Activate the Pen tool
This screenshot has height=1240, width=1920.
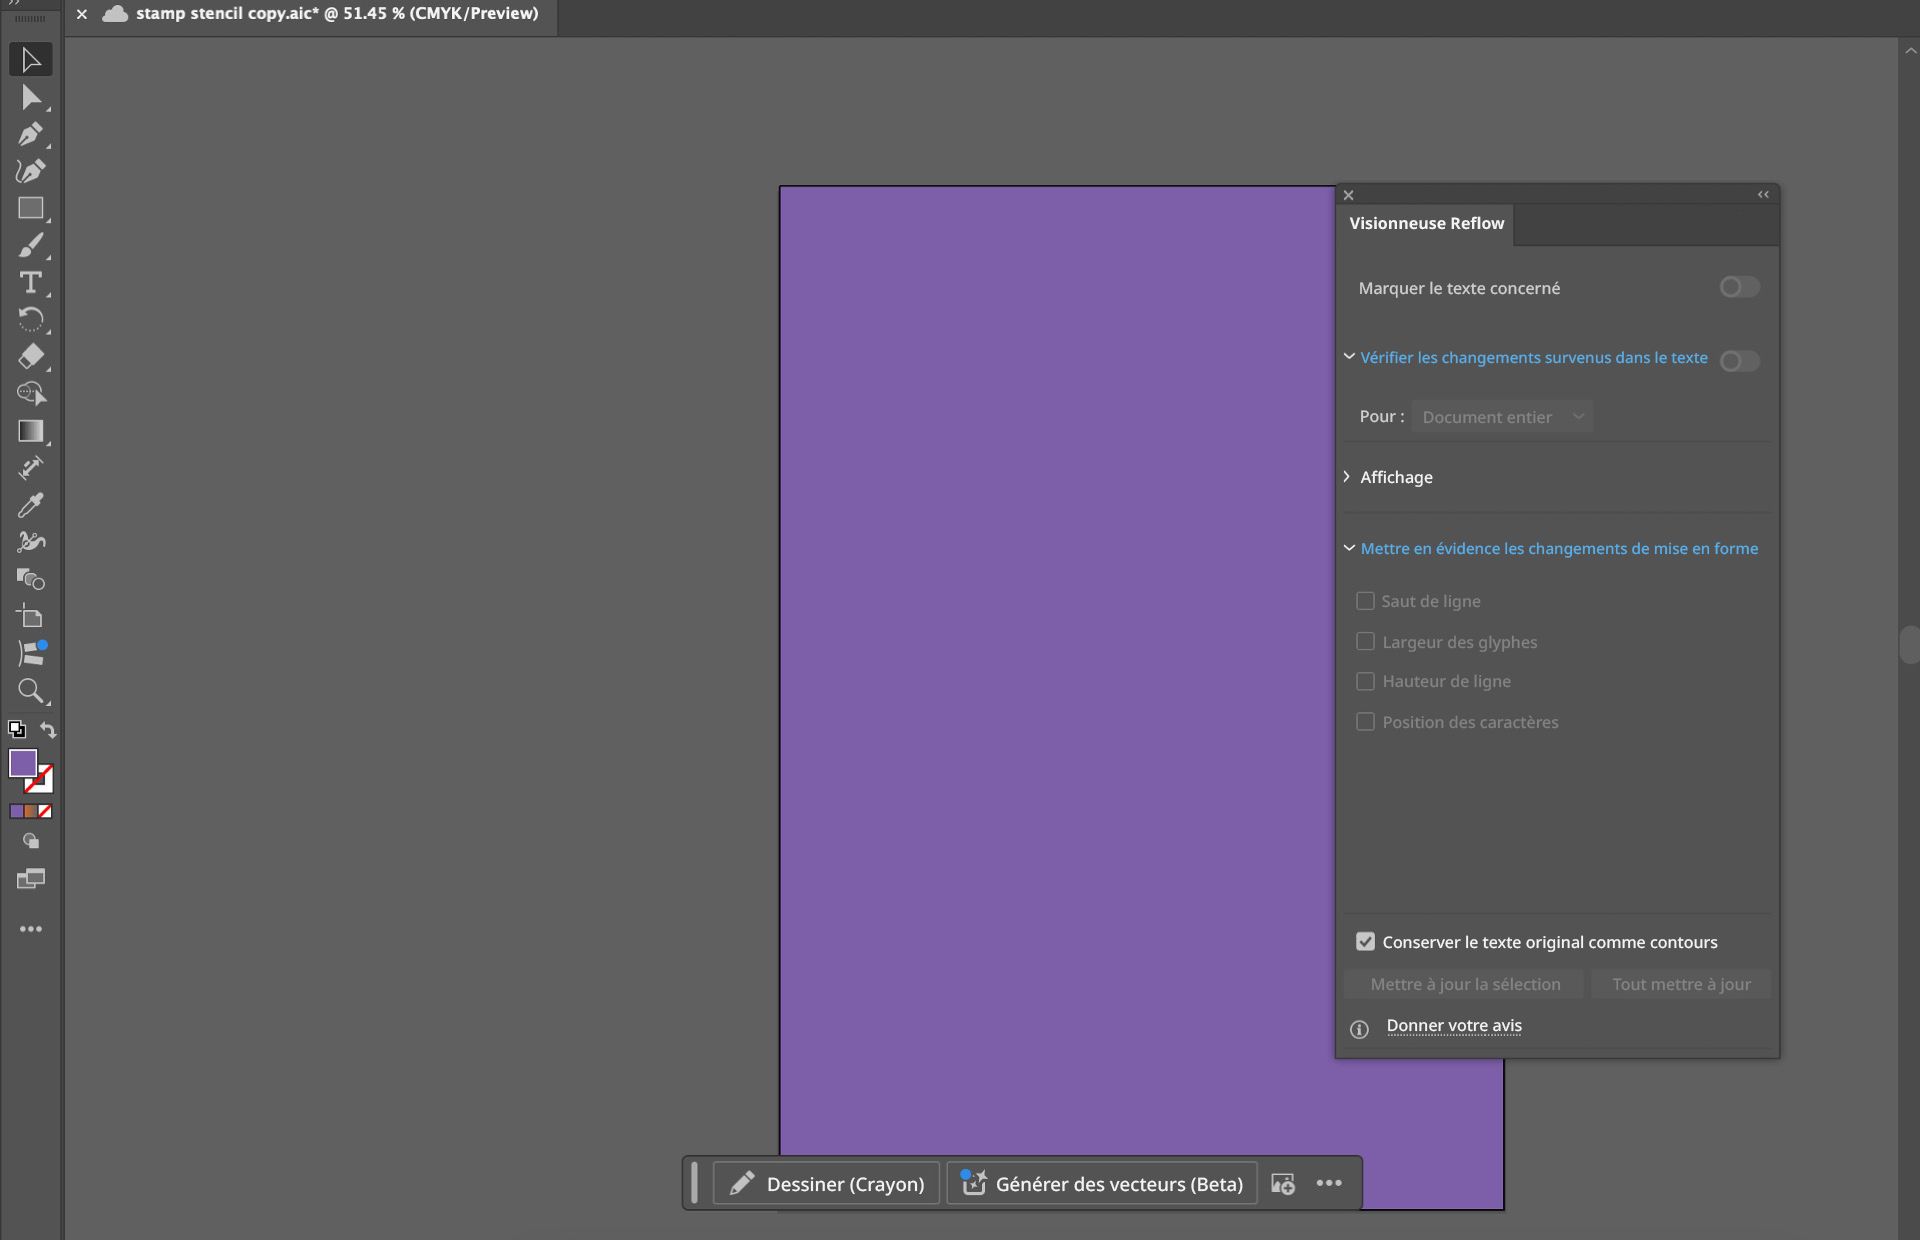pyautogui.click(x=30, y=135)
